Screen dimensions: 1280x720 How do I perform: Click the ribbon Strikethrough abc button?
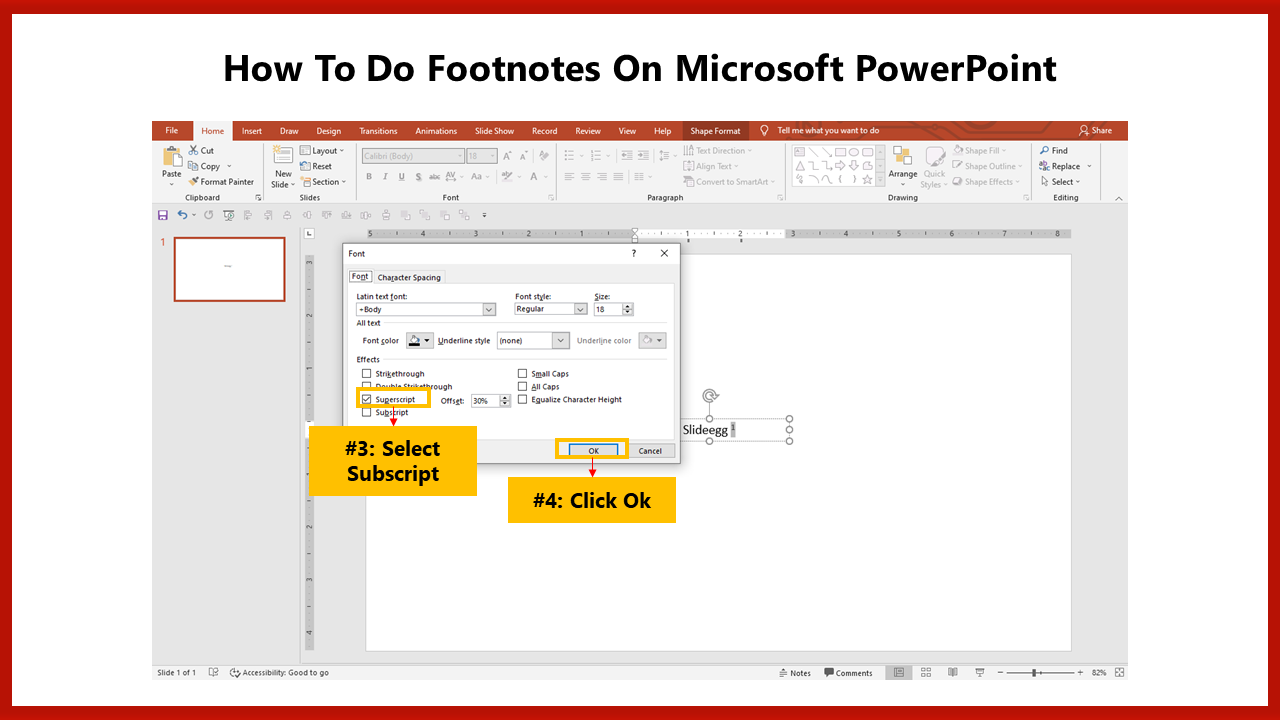pyautogui.click(x=434, y=177)
